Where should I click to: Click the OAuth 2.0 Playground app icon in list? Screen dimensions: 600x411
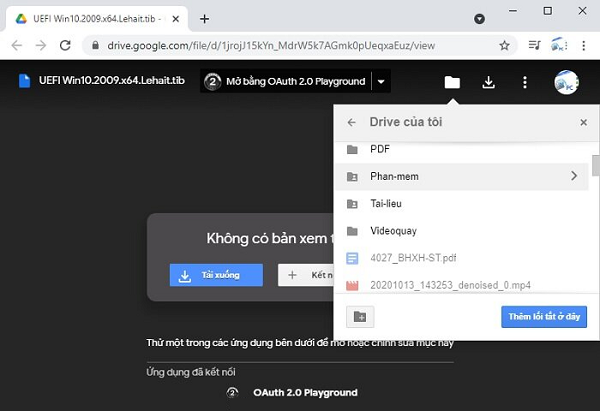[x=232, y=393]
